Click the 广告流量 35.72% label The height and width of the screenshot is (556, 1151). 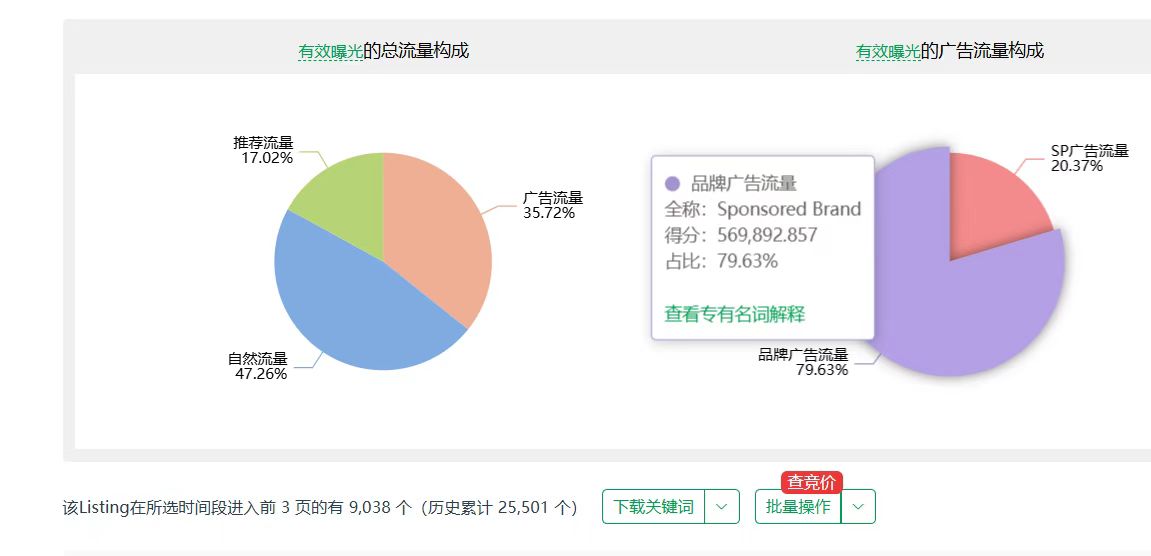553,206
